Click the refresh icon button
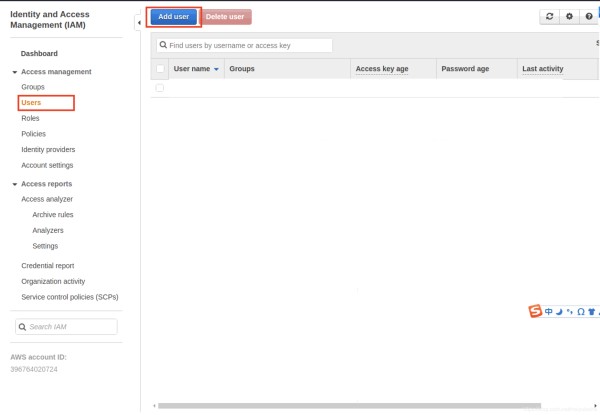Screen dimensions: 600x415 [549, 16]
